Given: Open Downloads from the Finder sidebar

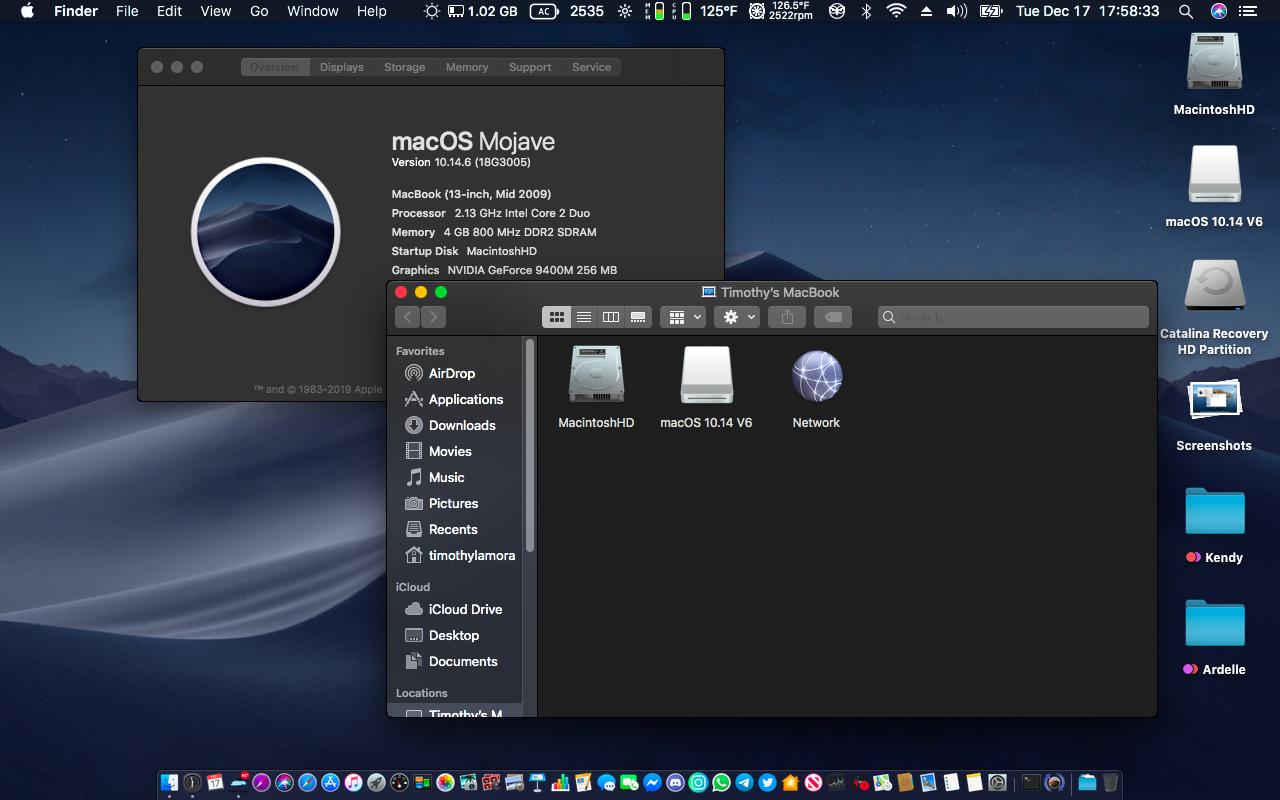Looking at the screenshot, I should point(462,425).
